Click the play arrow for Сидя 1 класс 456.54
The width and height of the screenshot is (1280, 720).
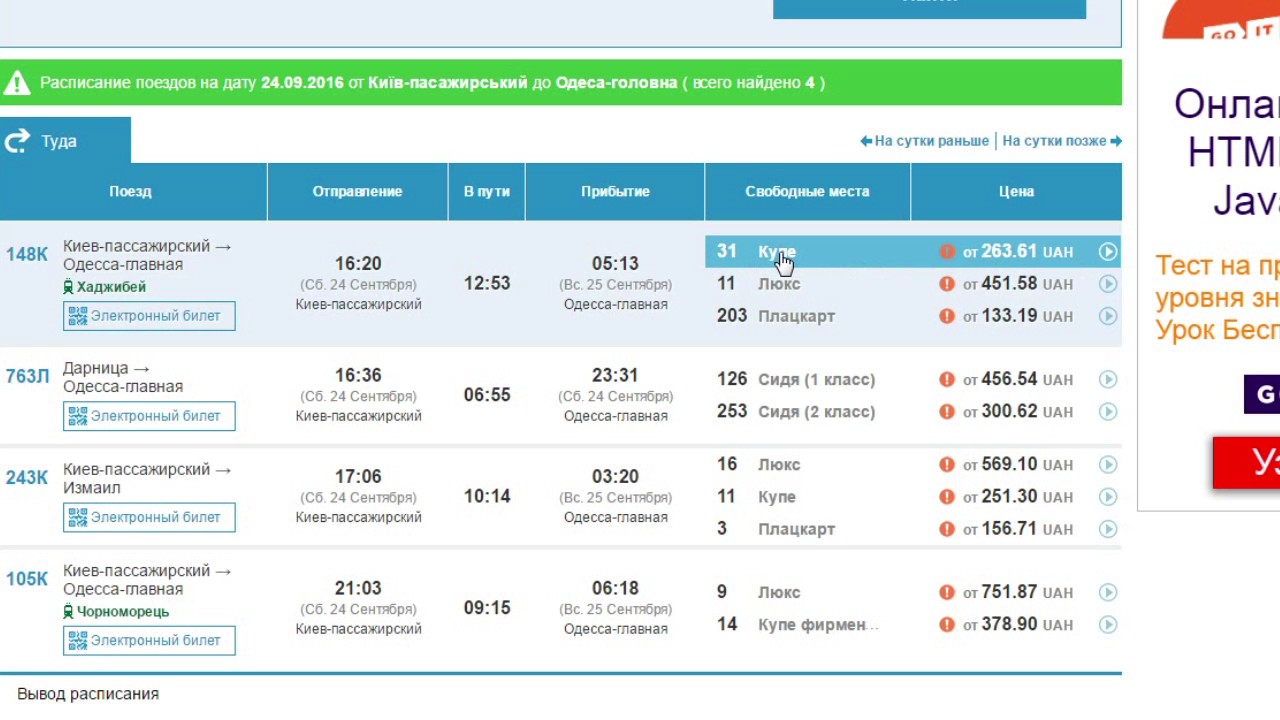coord(1108,379)
